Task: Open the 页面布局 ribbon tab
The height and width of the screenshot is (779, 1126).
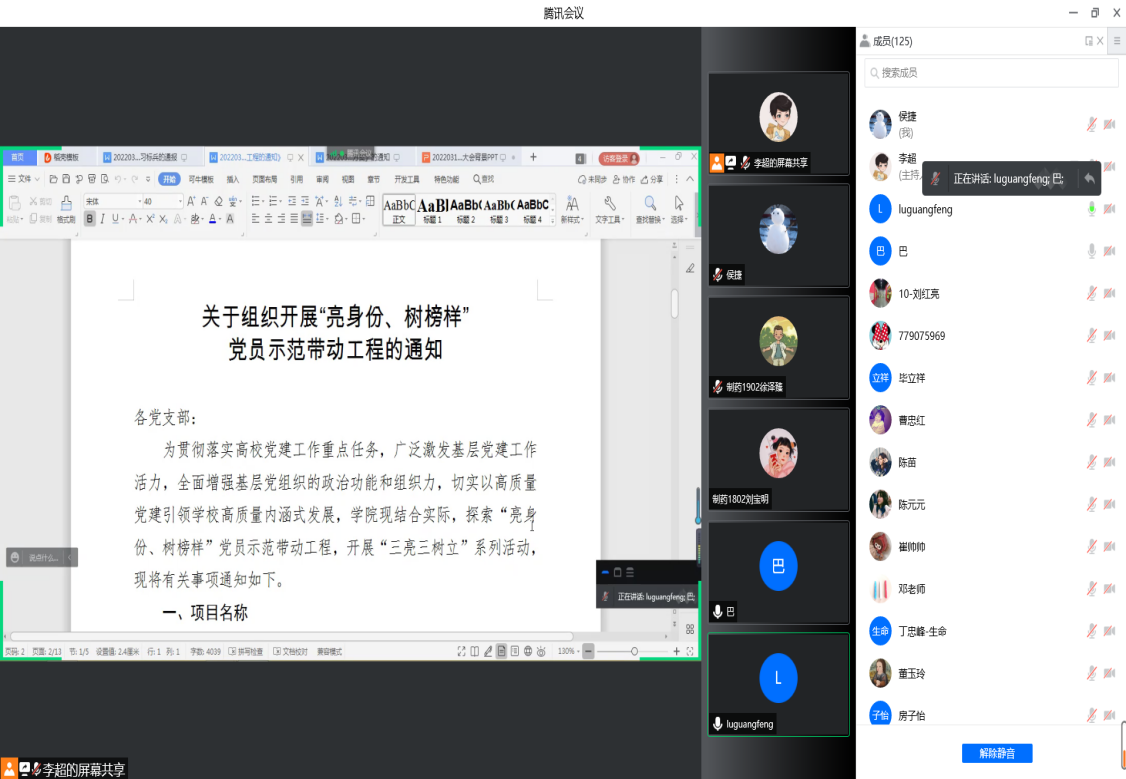Action: (x=265, y=180)
